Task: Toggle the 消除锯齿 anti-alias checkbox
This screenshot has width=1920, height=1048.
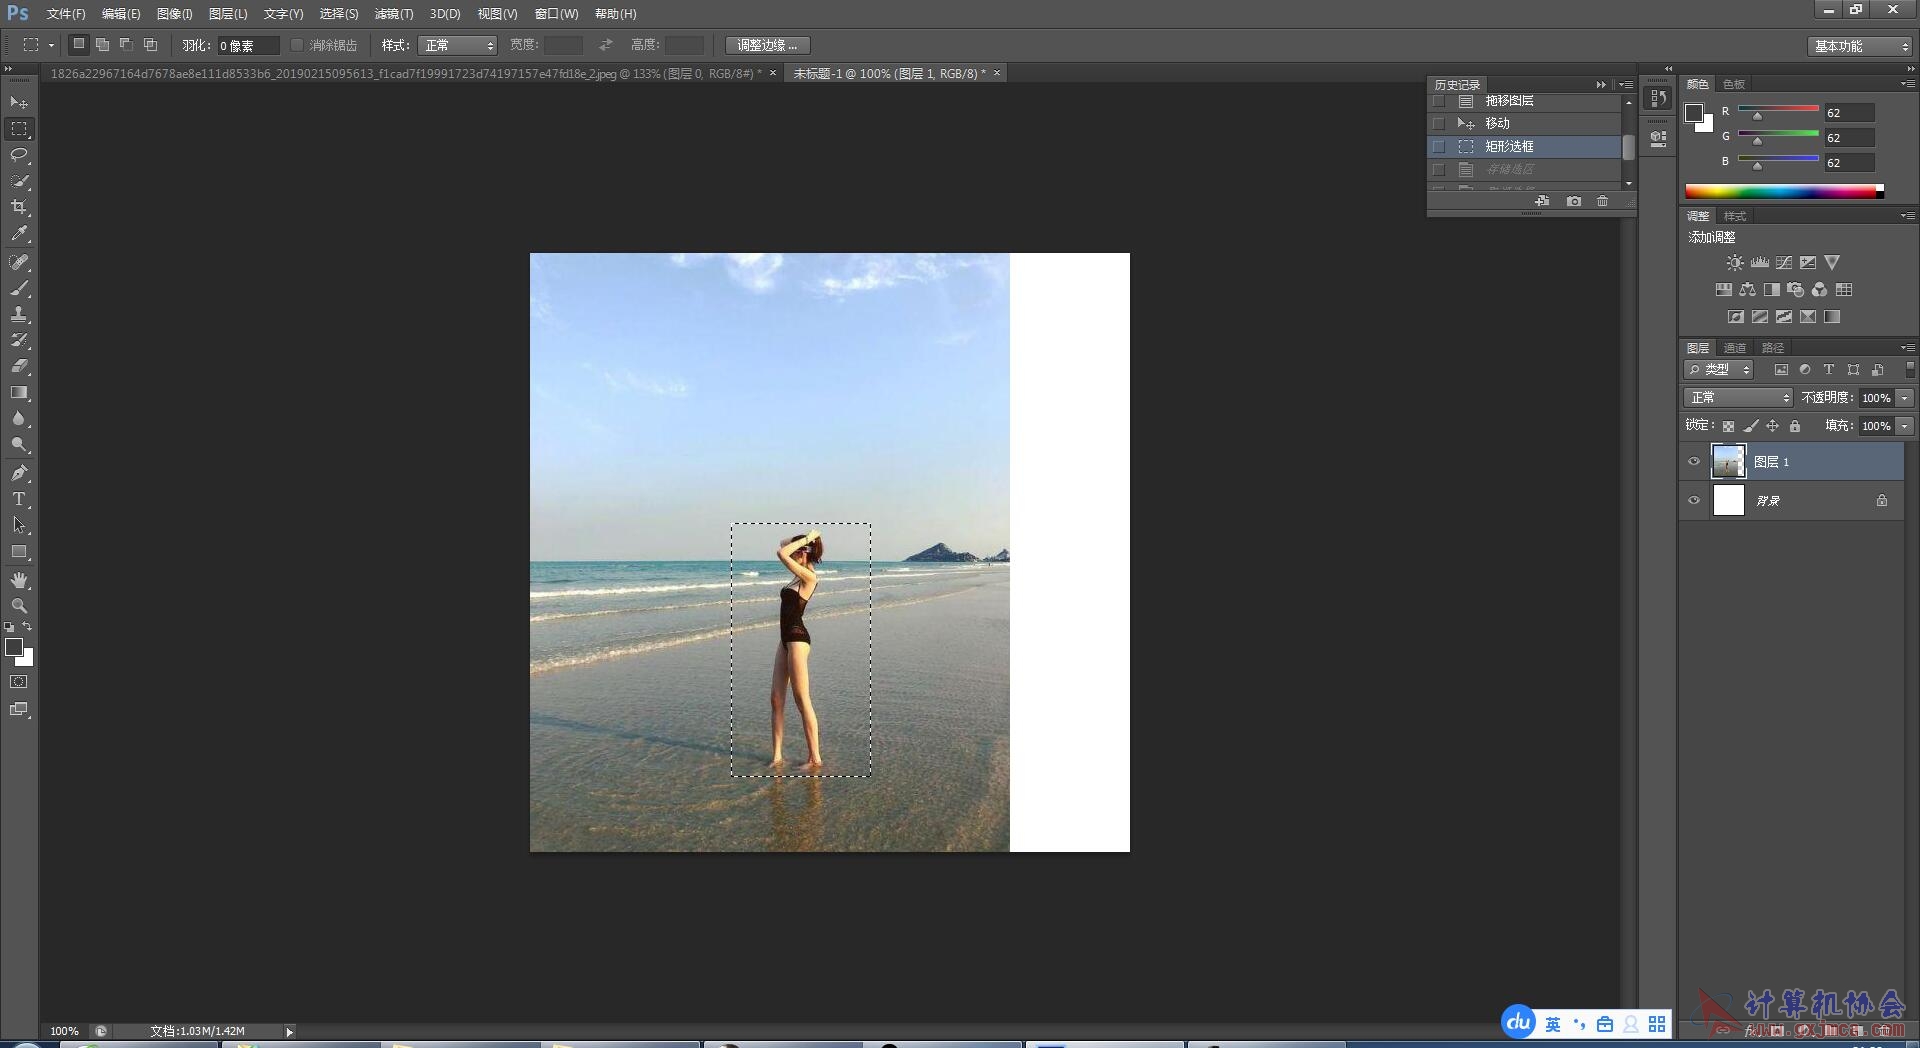Action: coord(297,45)
